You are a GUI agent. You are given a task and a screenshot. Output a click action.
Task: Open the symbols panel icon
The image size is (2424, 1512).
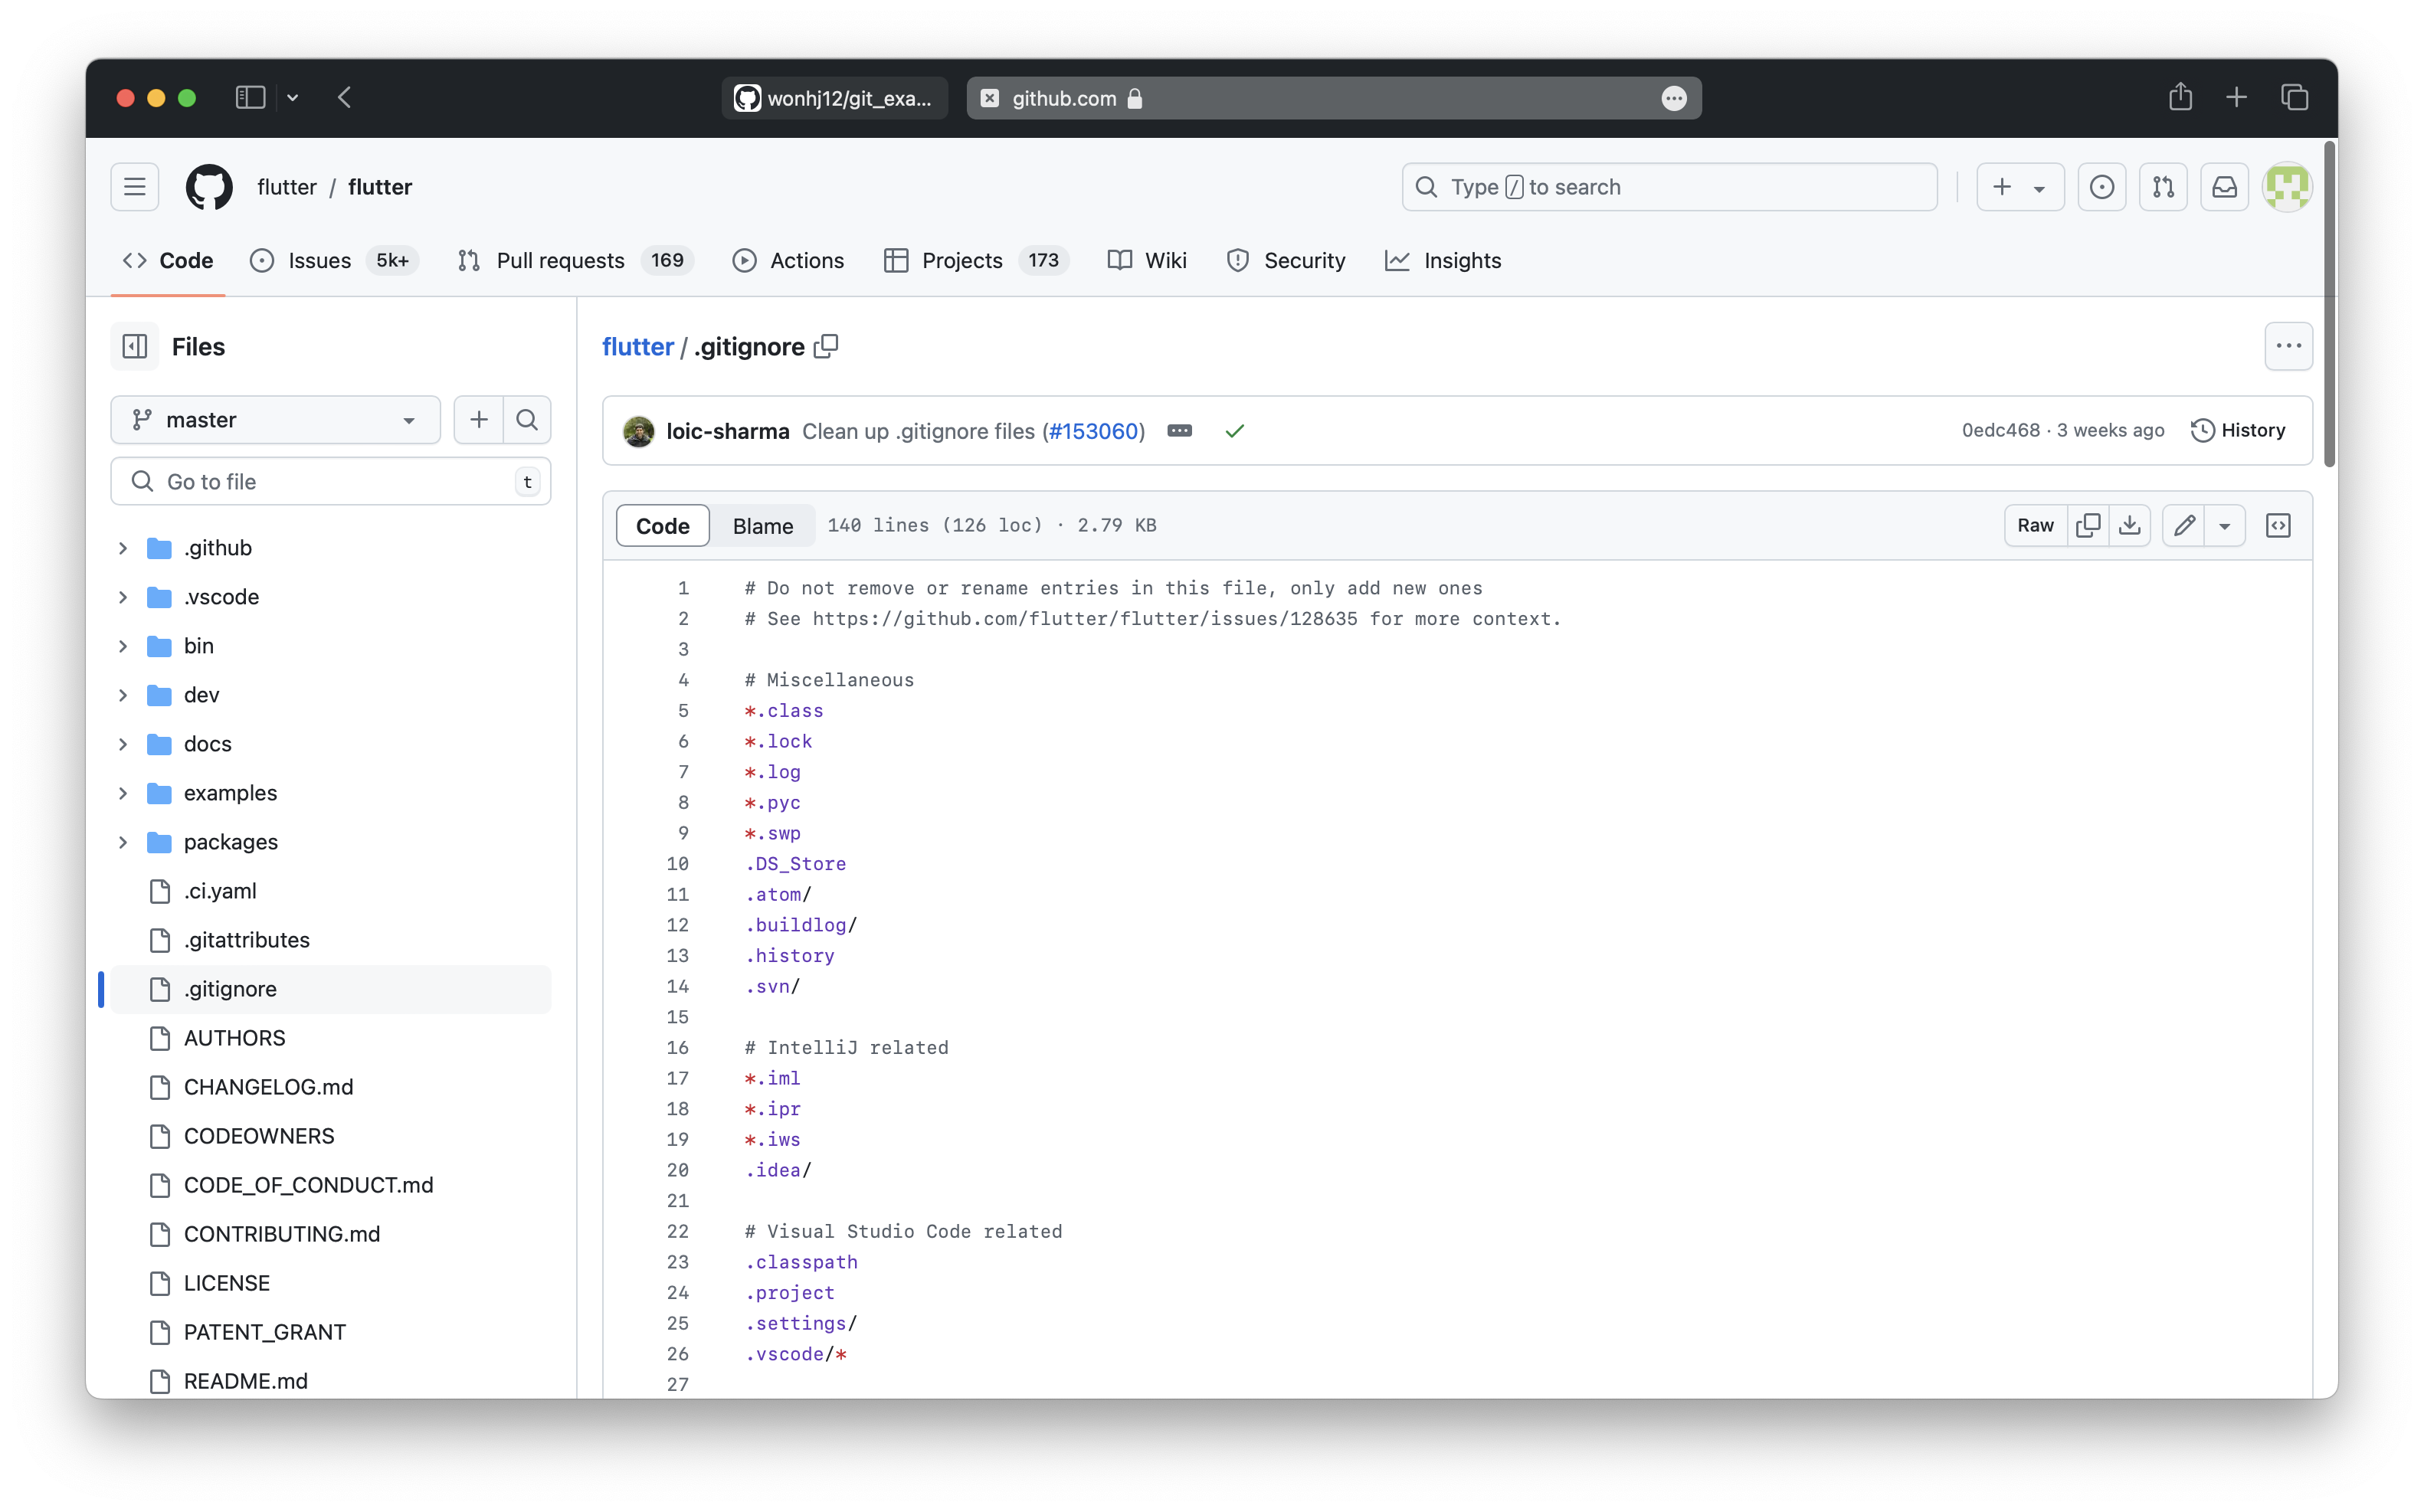2278,525
